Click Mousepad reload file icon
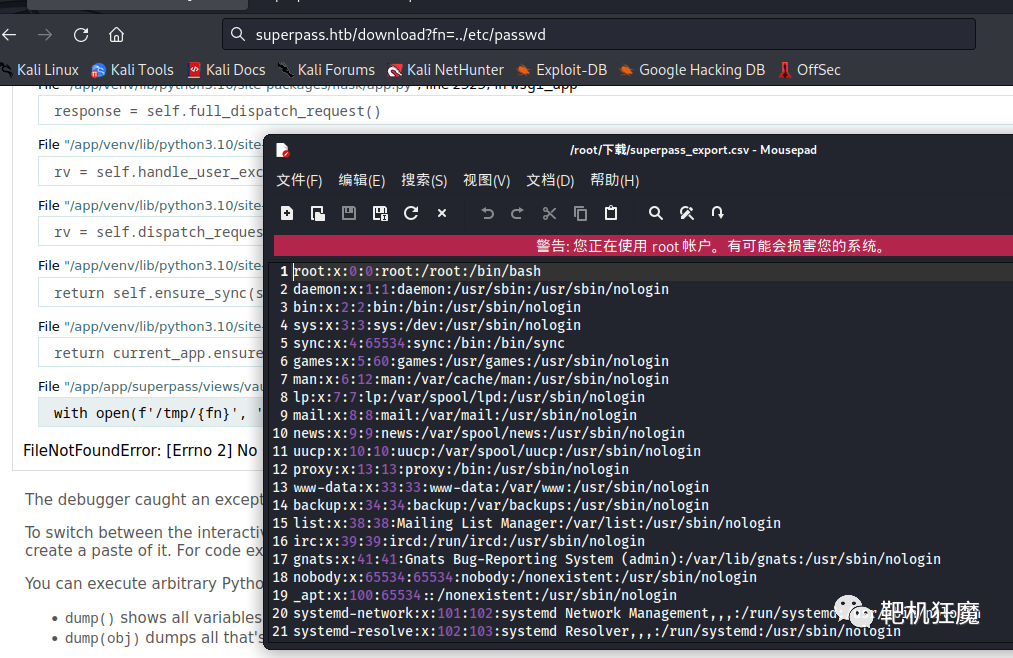The width and height of the screenshot is (1013, 658). (x=411, y=213)
